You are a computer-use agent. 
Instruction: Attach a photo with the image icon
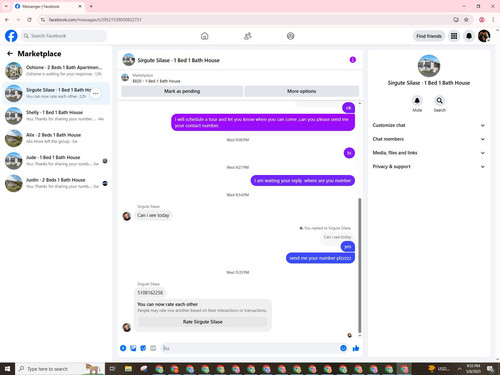133,348
